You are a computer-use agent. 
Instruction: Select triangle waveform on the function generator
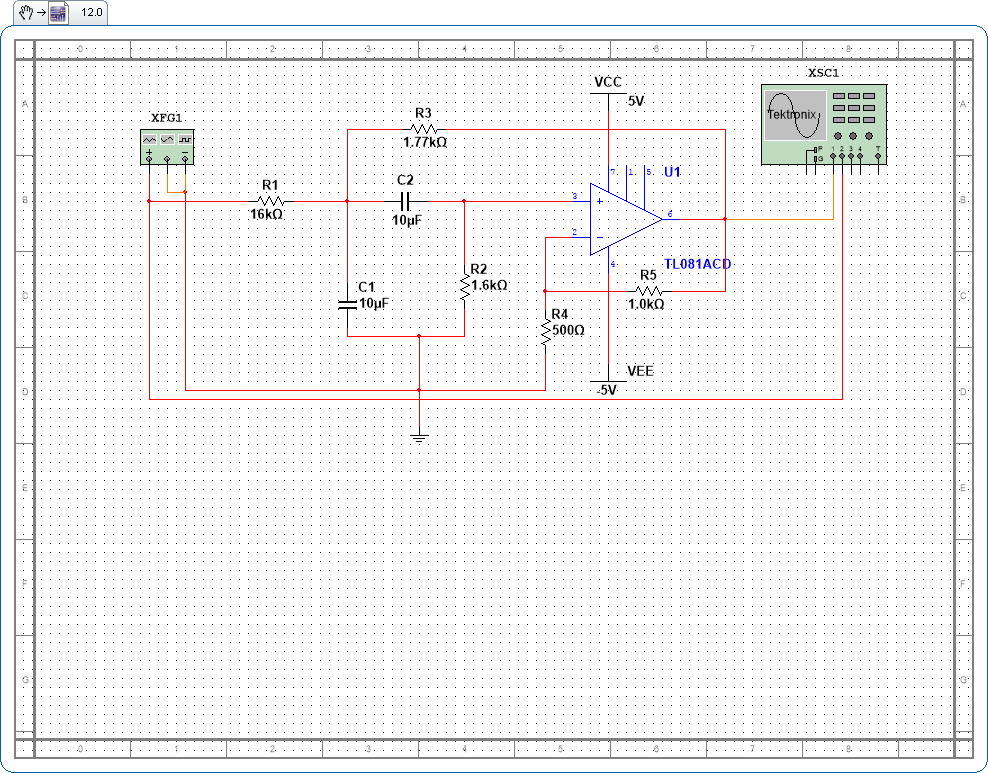point(150,139)
